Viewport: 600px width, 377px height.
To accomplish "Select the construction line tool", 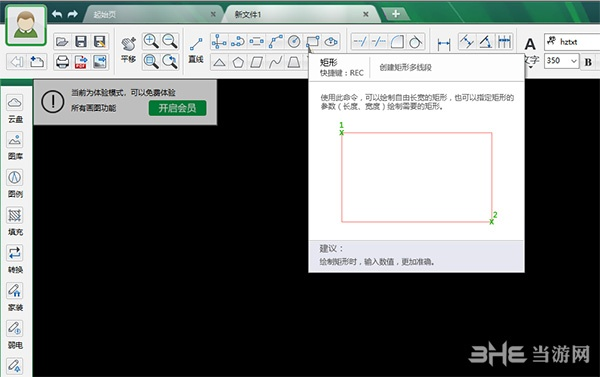I will tap(219, 41).
